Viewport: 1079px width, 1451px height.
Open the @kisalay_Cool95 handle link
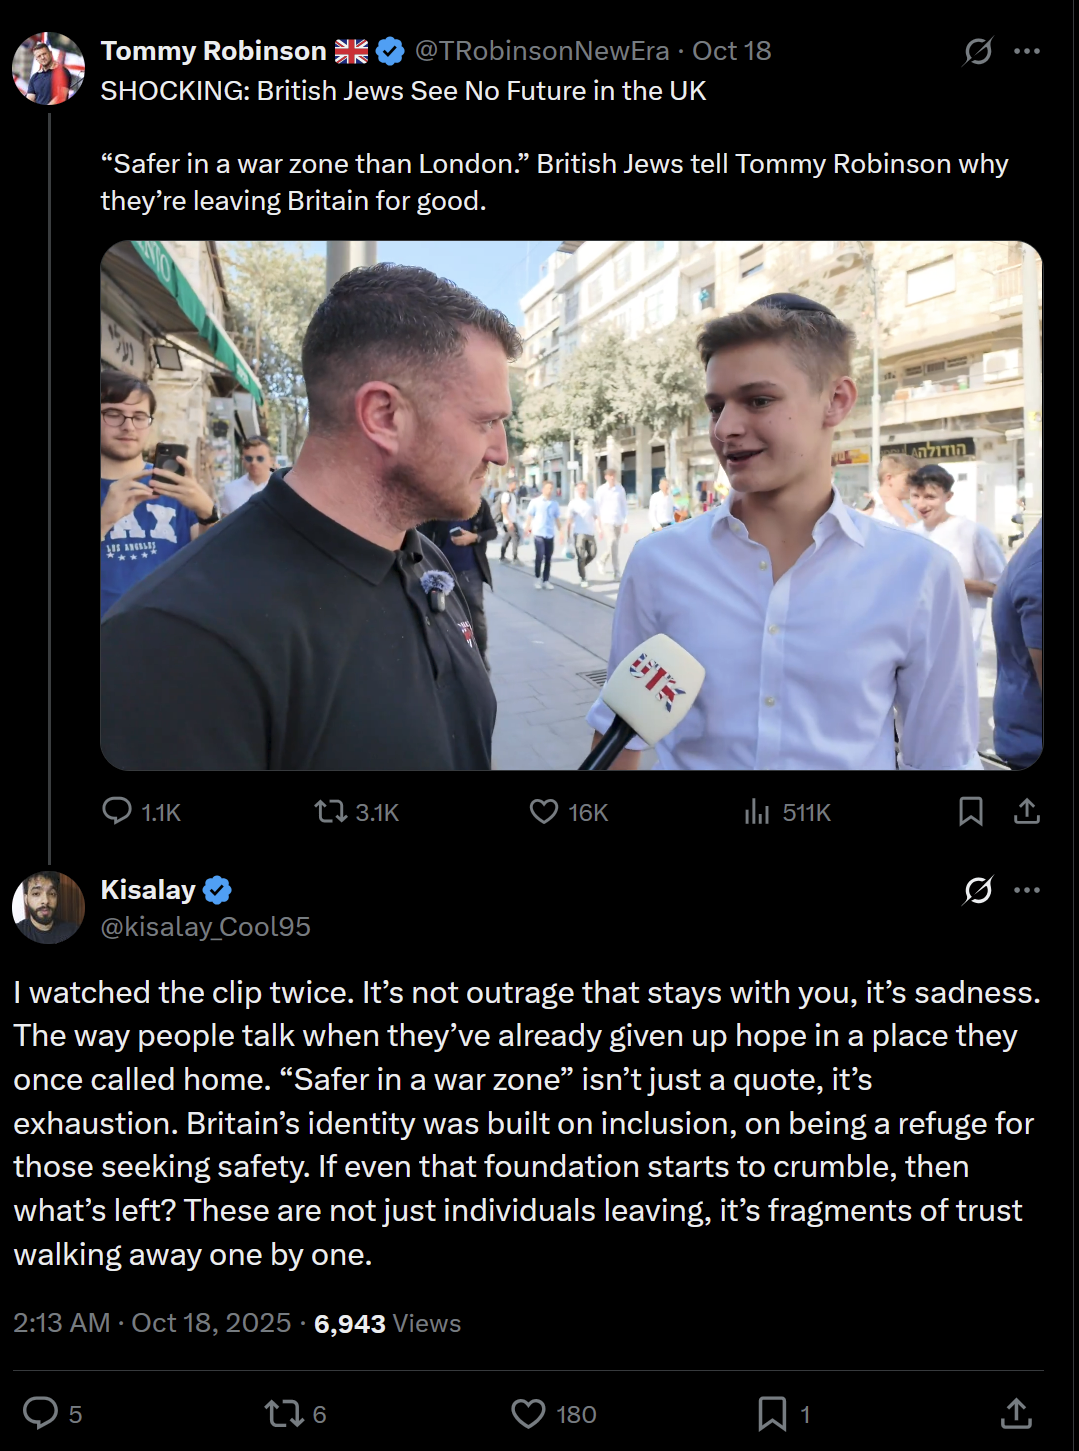pyautogui.click(x=206, y=927)
